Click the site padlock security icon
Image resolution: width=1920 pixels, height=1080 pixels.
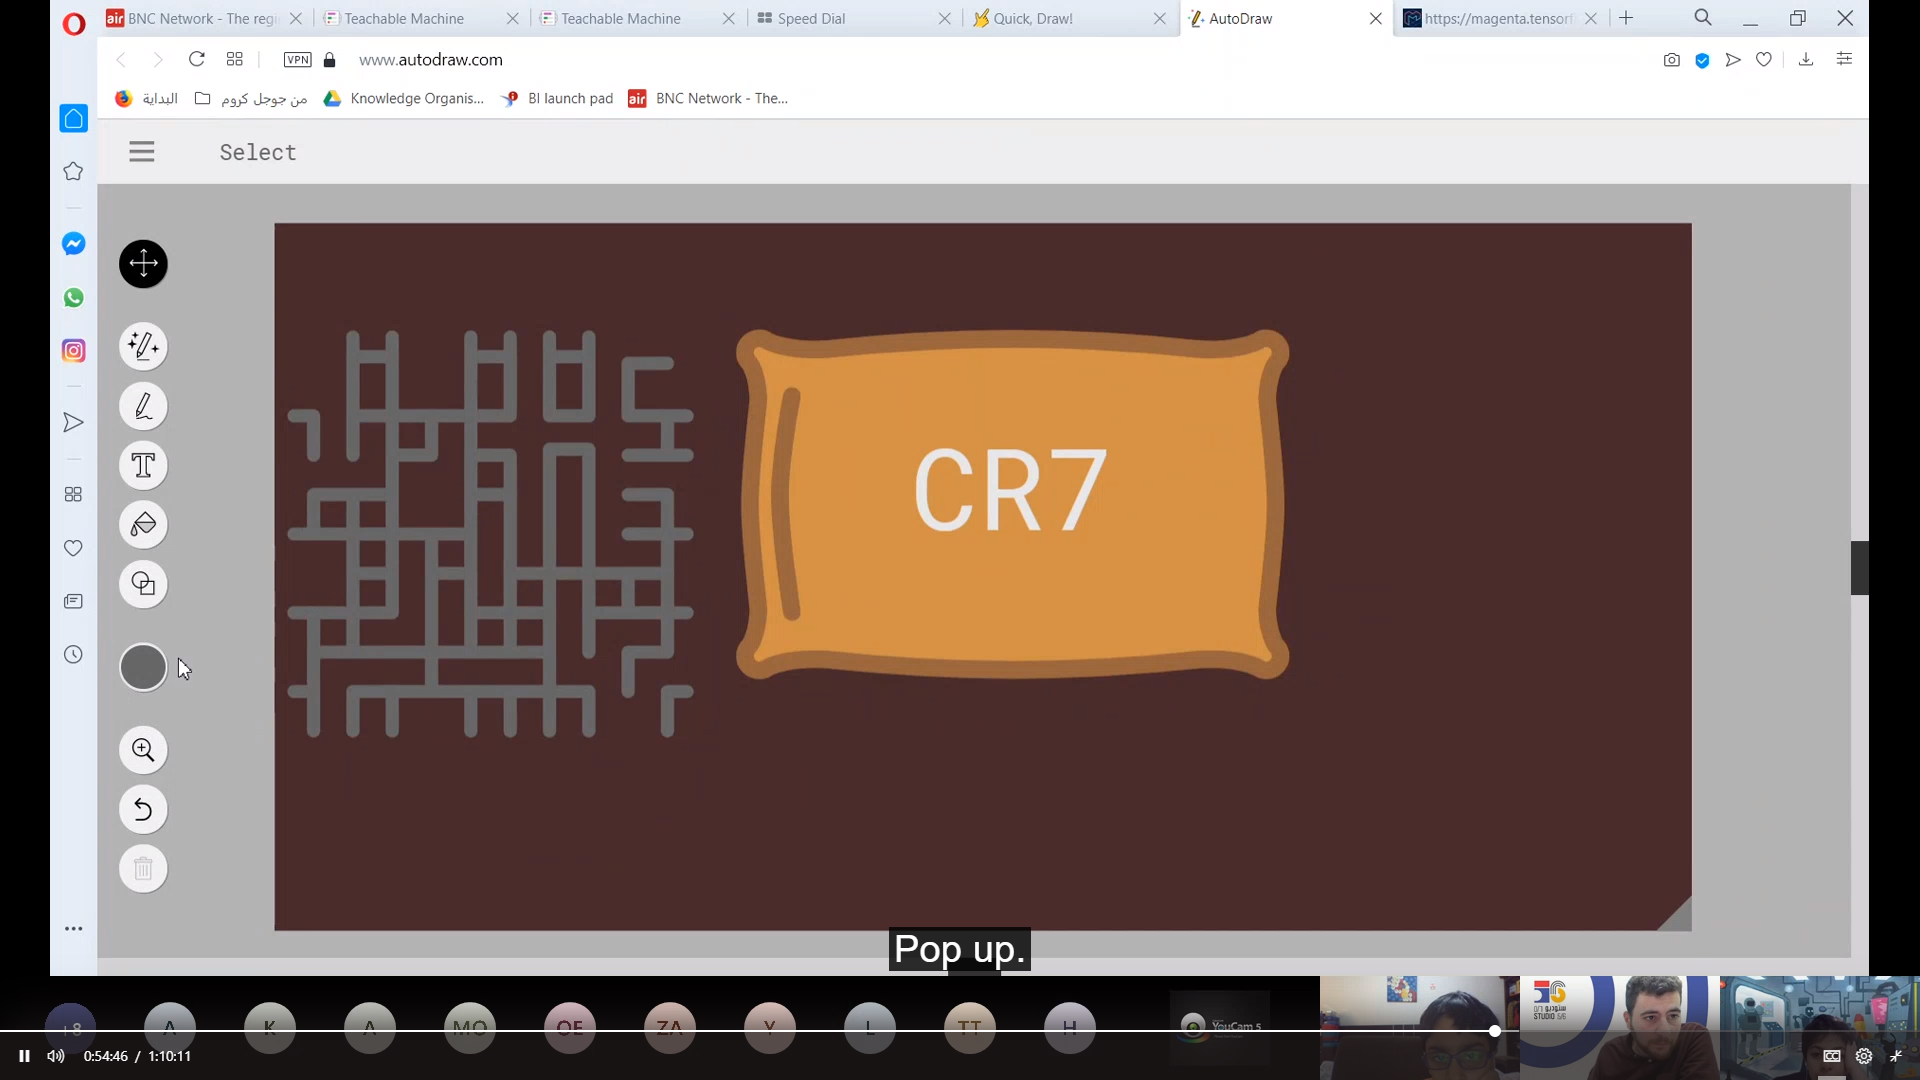[329, 60]
